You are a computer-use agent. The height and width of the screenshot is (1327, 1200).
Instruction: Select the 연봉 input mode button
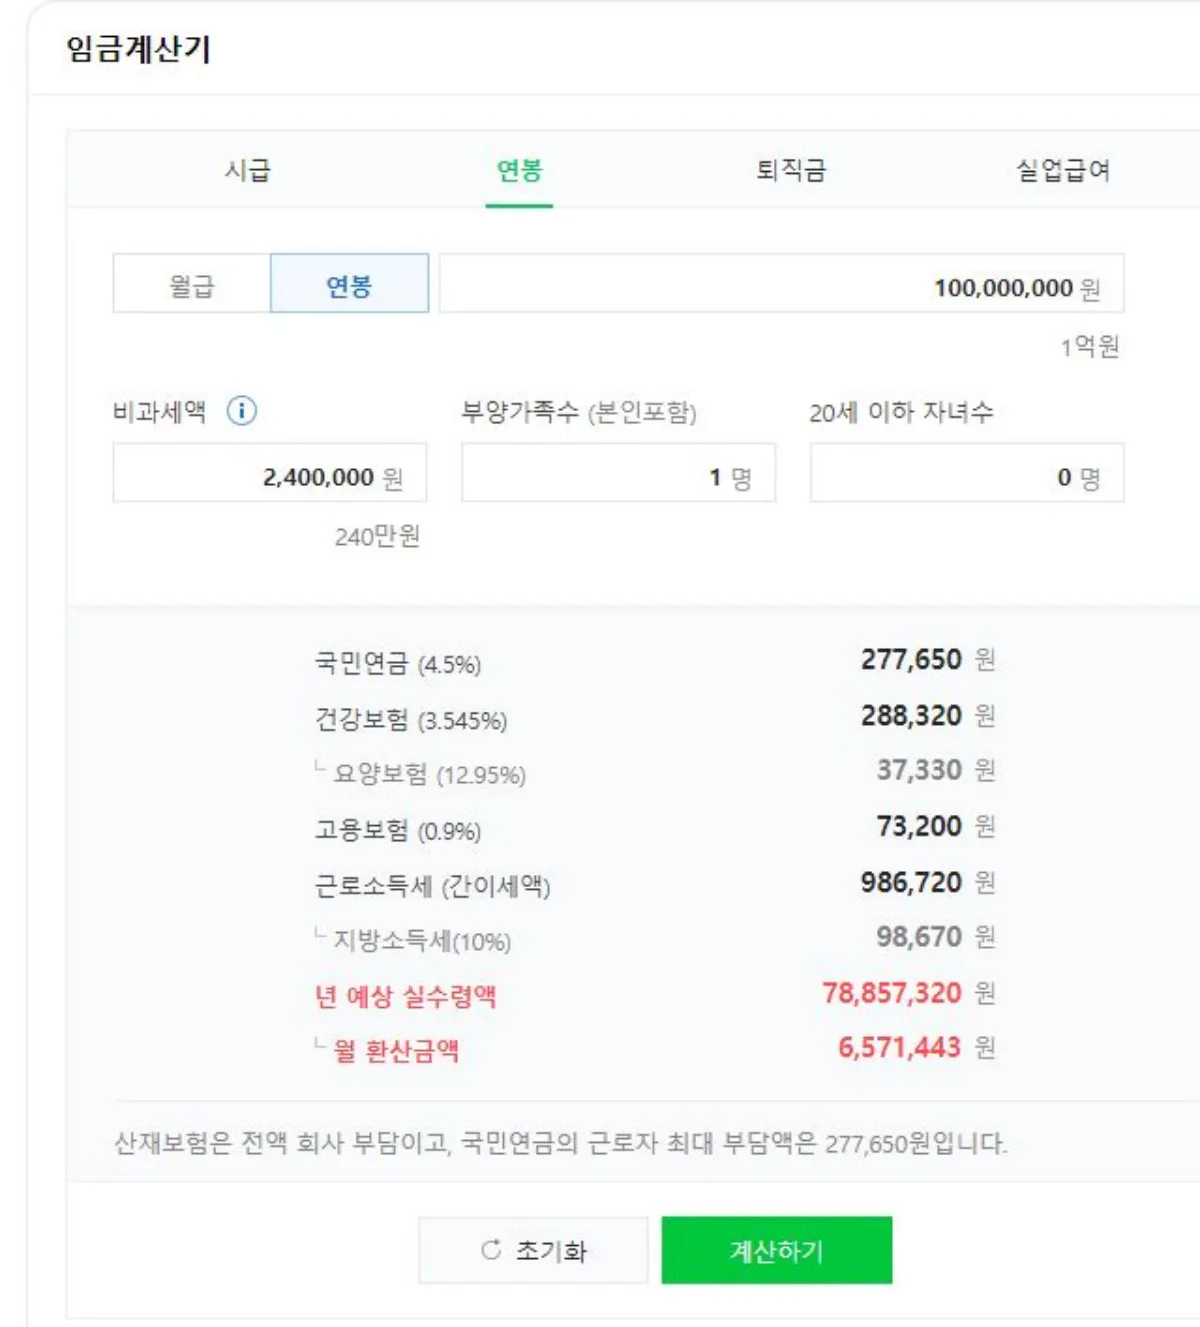350,283
